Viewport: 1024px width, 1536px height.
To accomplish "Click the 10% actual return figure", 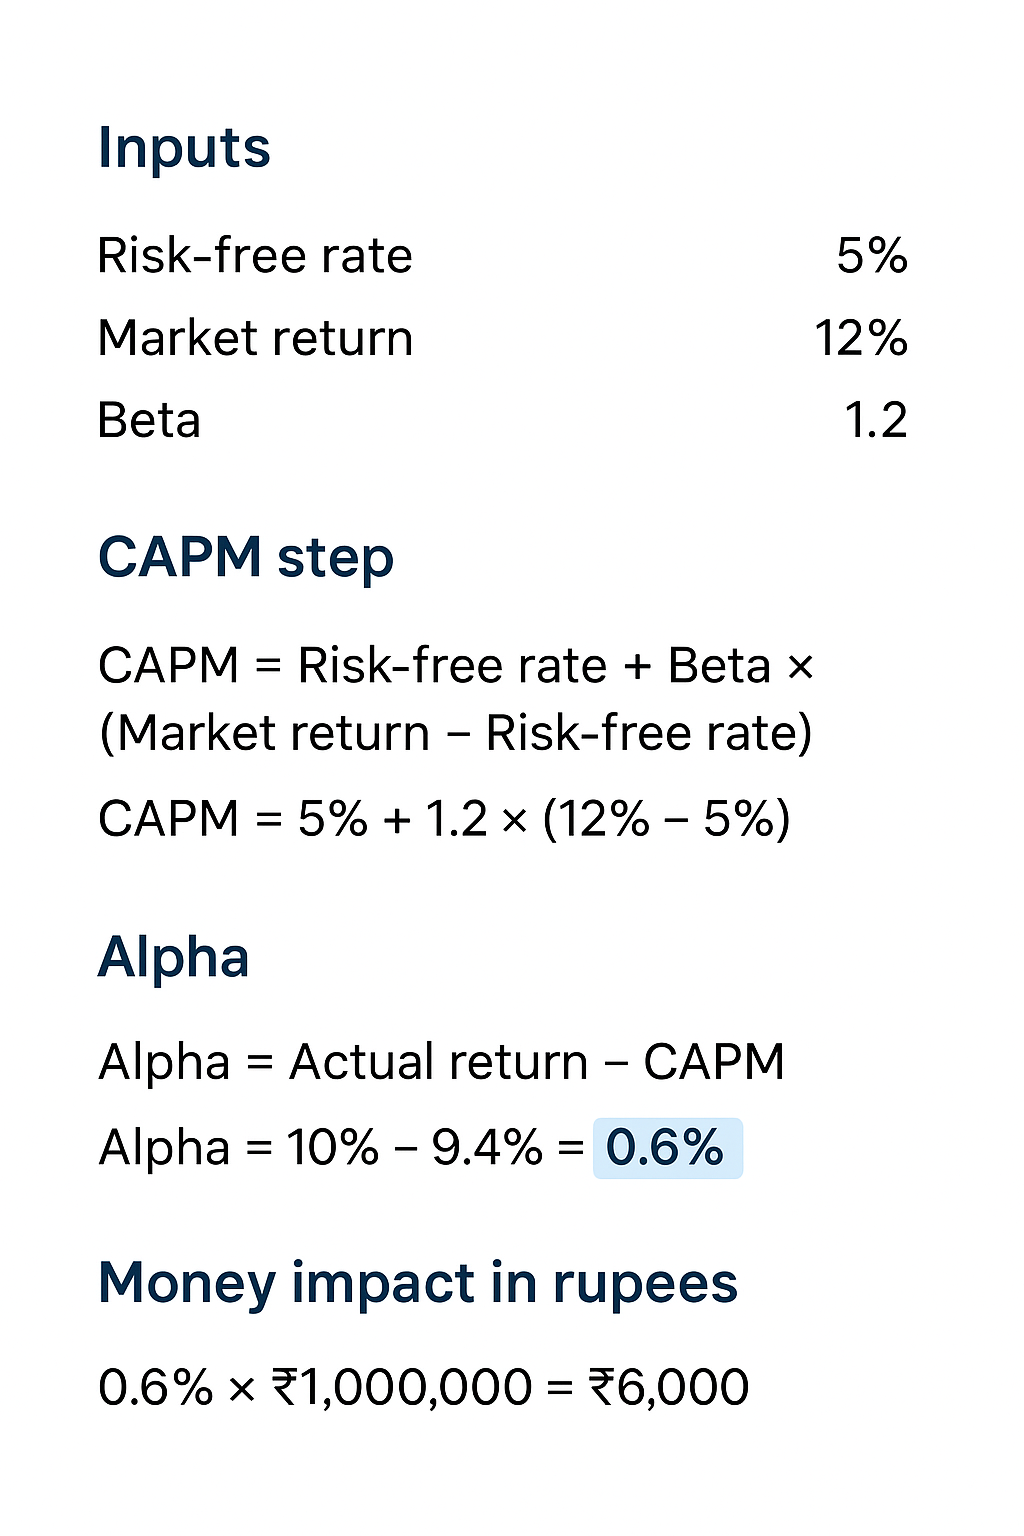I will [332, 1148].
